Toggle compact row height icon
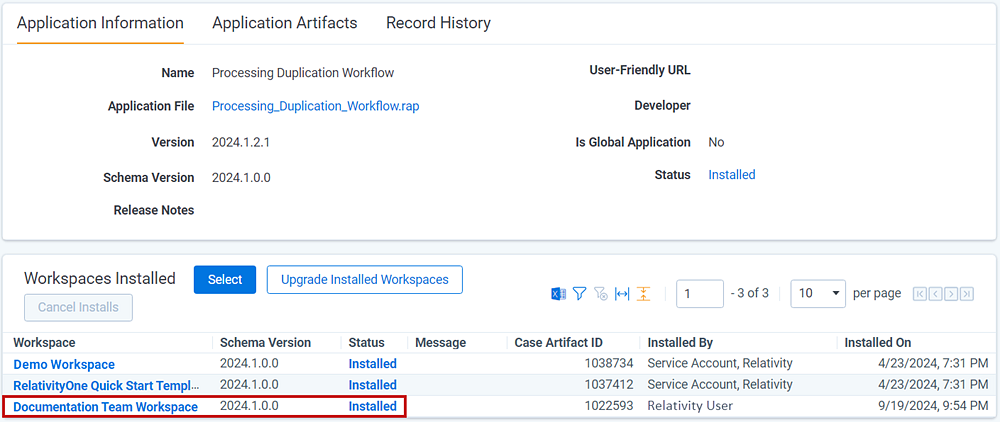Viewport: 1000px width, 423px height. [x=643, y=293]
